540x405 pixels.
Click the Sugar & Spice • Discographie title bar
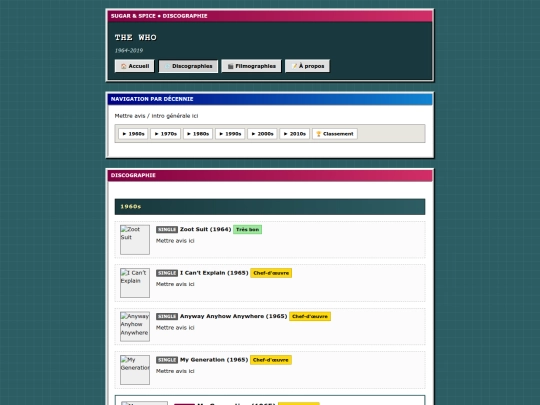[270, 16]
